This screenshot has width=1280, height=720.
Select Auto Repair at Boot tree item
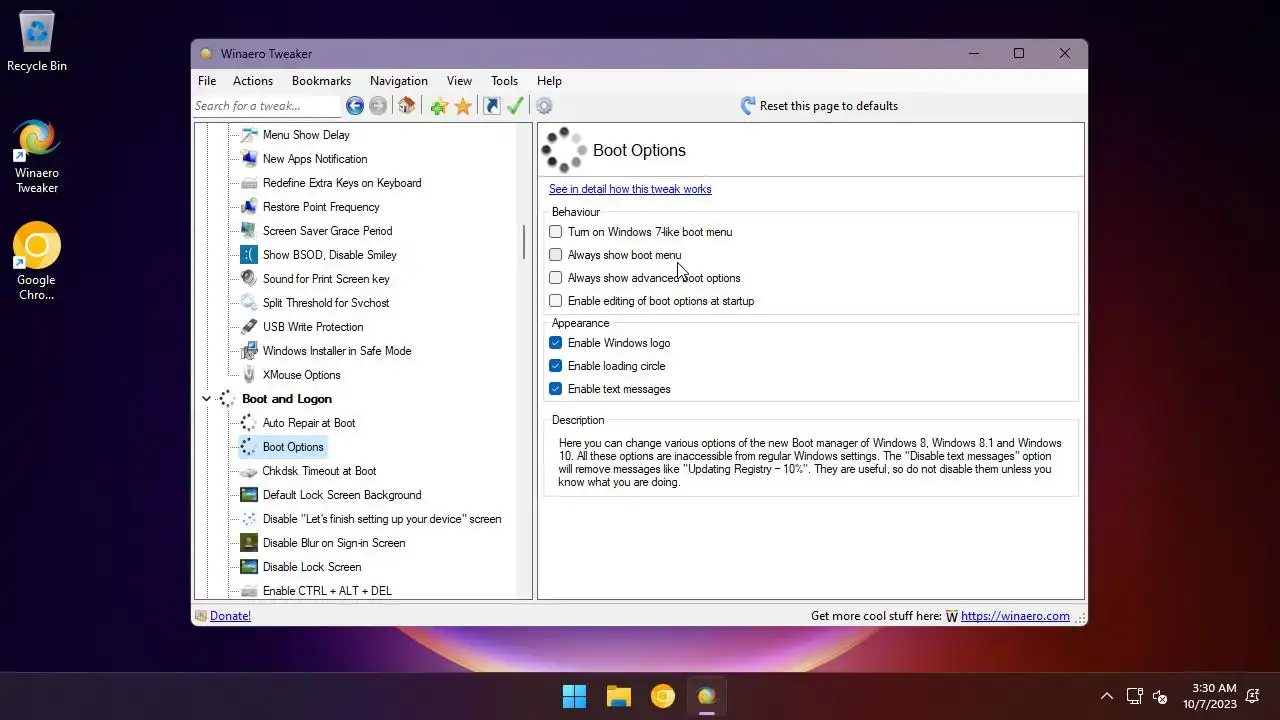click(x=309, y=423)
